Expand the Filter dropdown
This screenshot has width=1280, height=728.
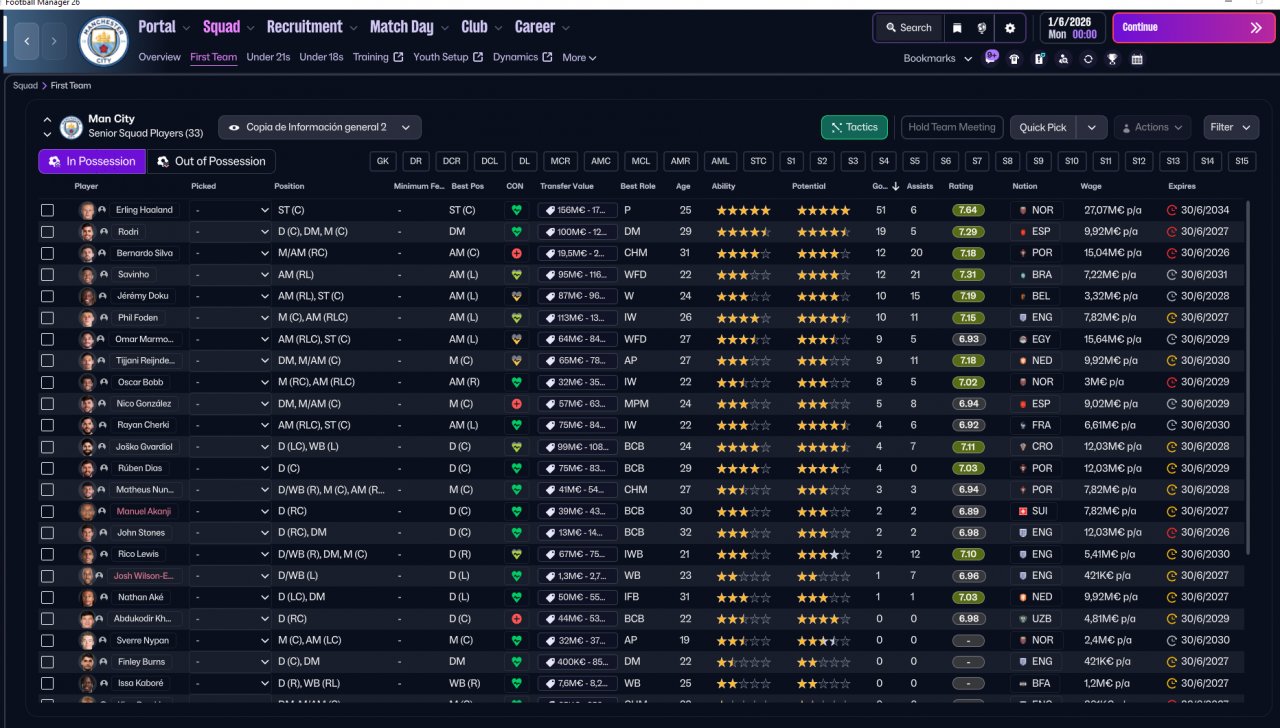click(x=1230, y=127)
